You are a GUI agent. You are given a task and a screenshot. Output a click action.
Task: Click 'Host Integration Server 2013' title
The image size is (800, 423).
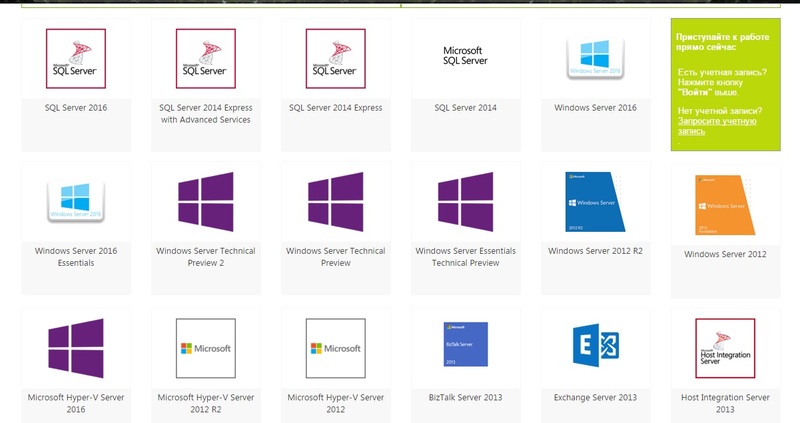(725, 403)
